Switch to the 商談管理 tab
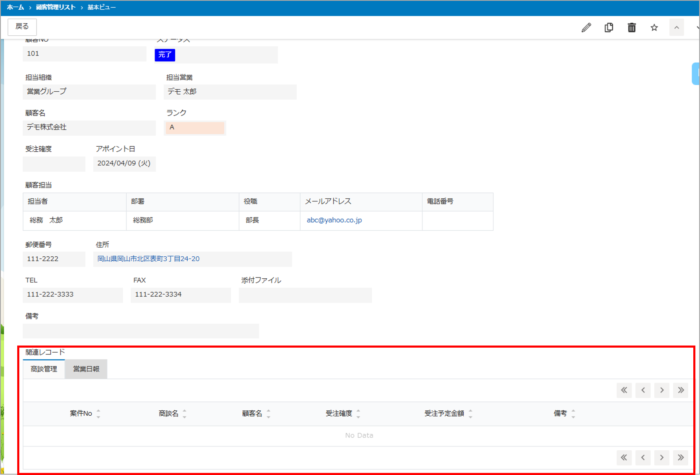The height and width of the screenshot is (475, 700). [x=44, y=369]
